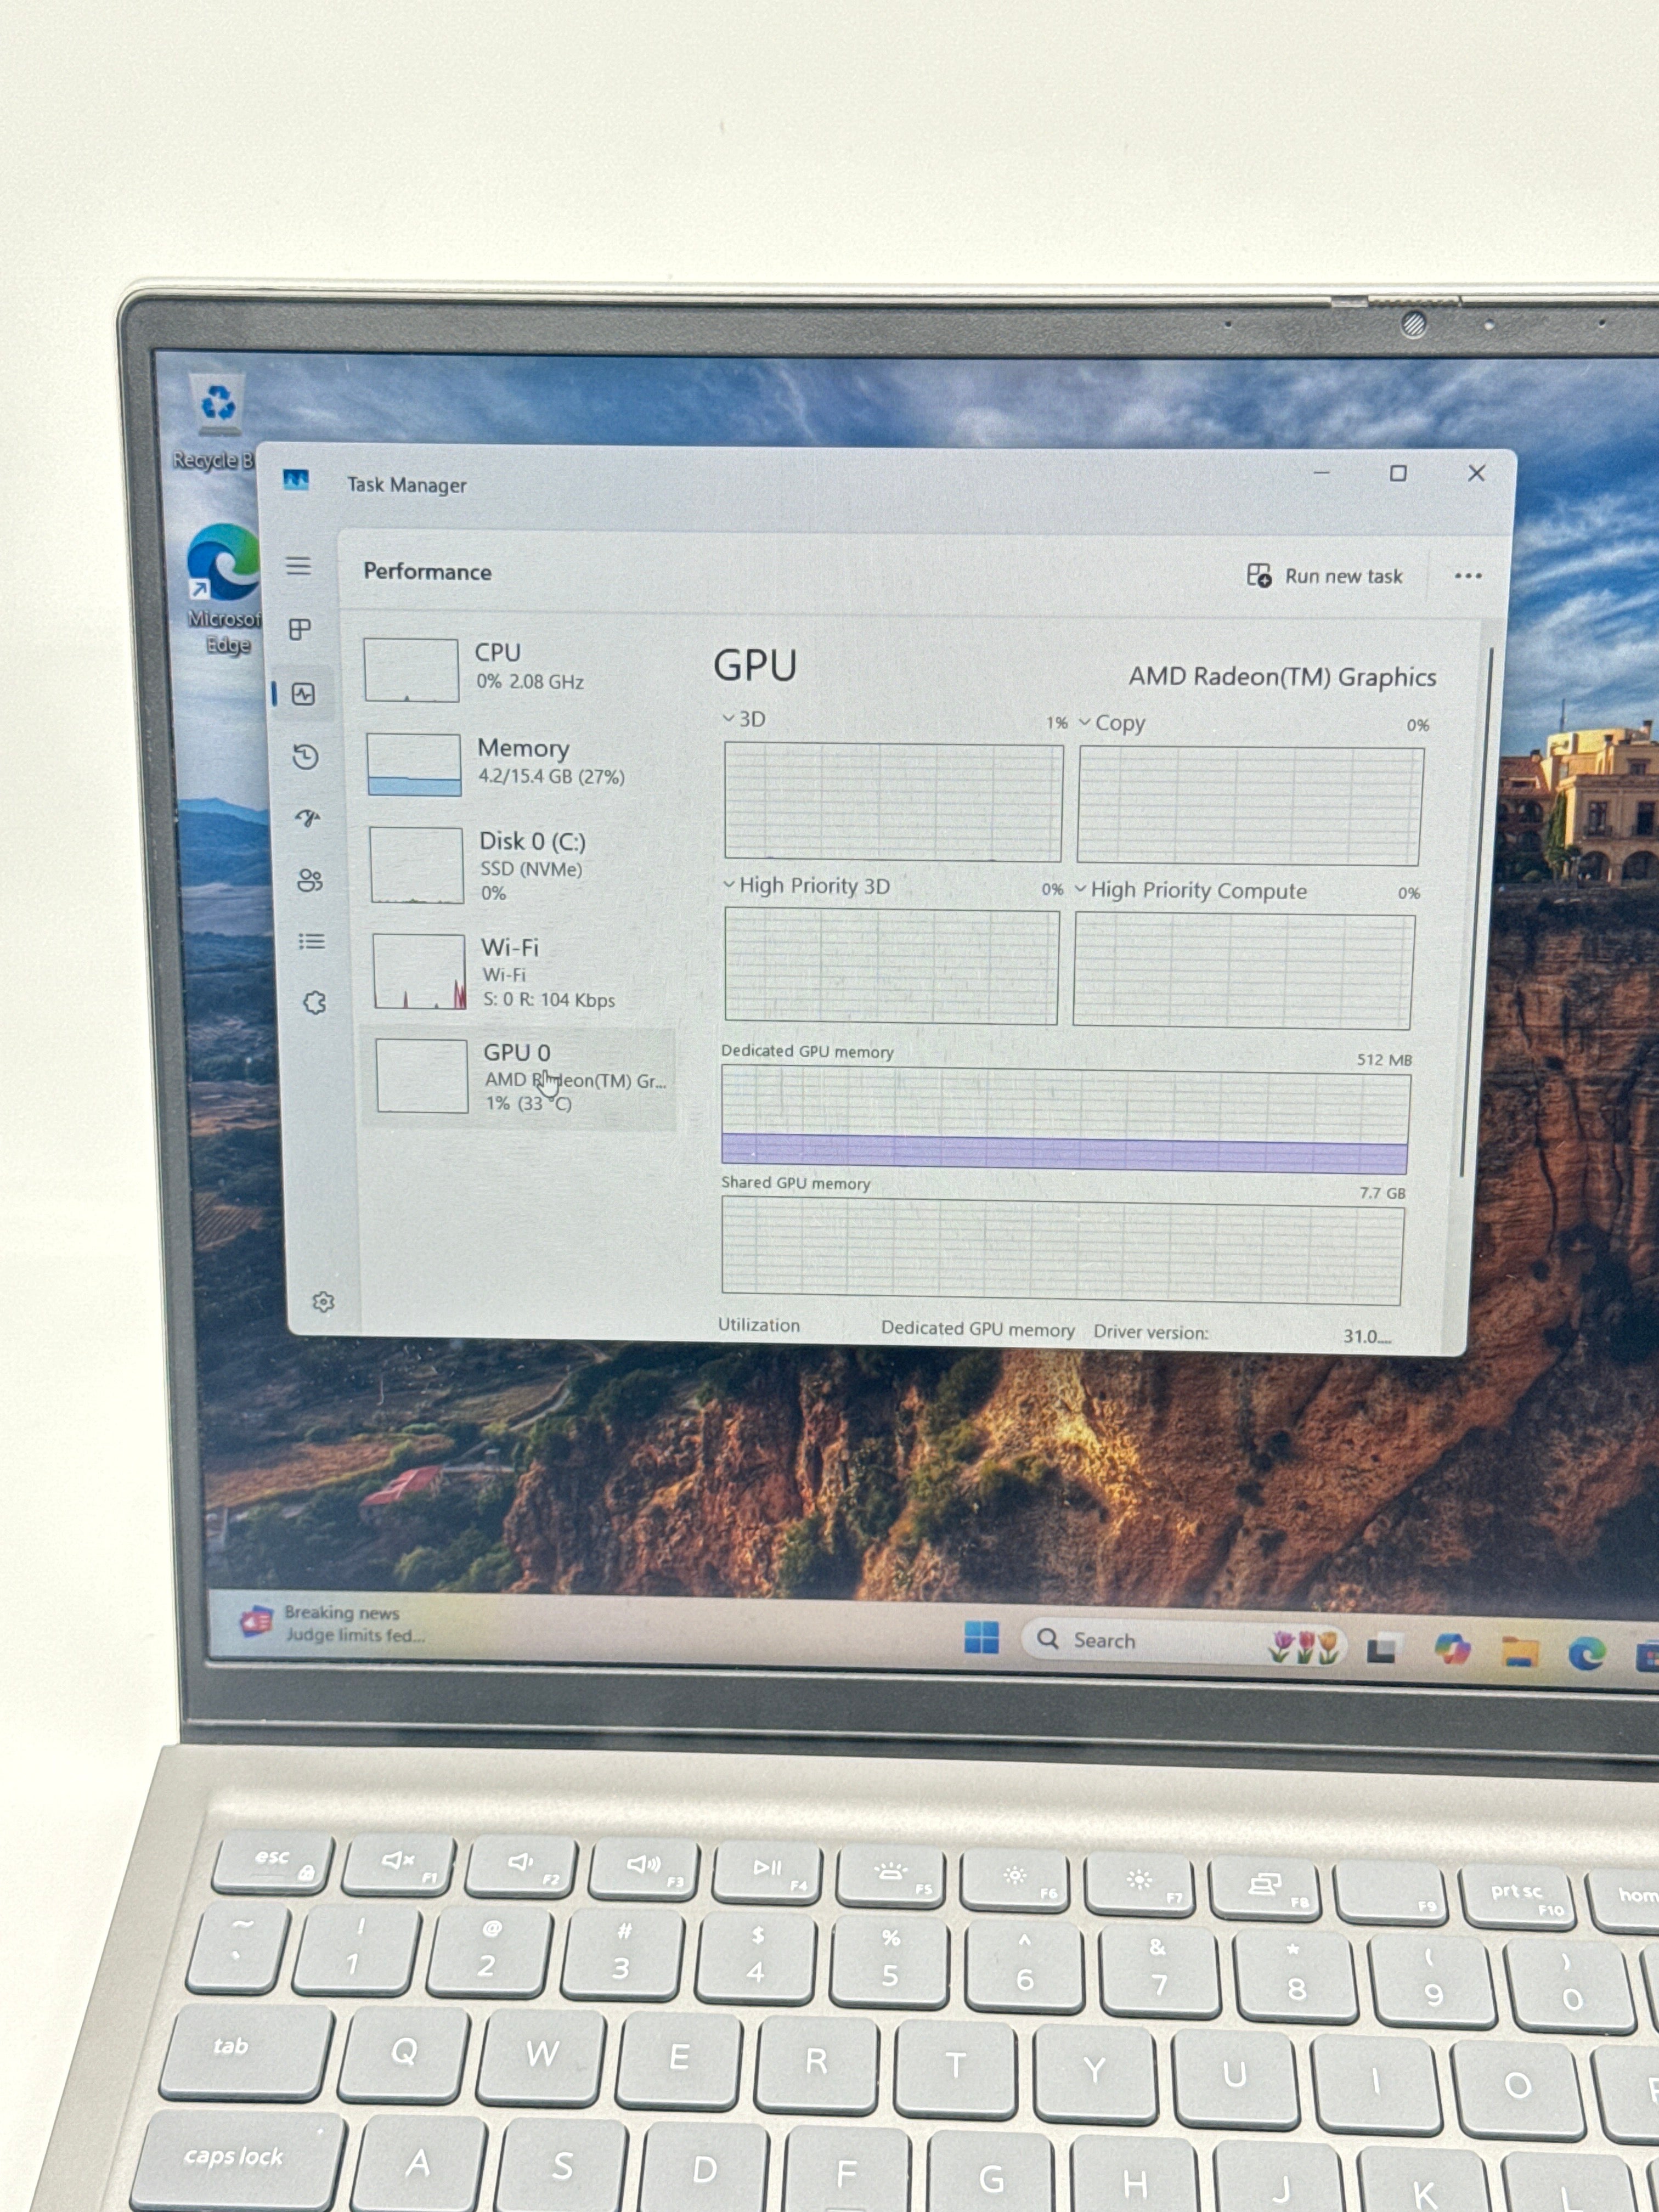The width and height of the screenshot is (1659, 2212).
Task: Maximize the Task Manager window
Action: (1398, 473)
